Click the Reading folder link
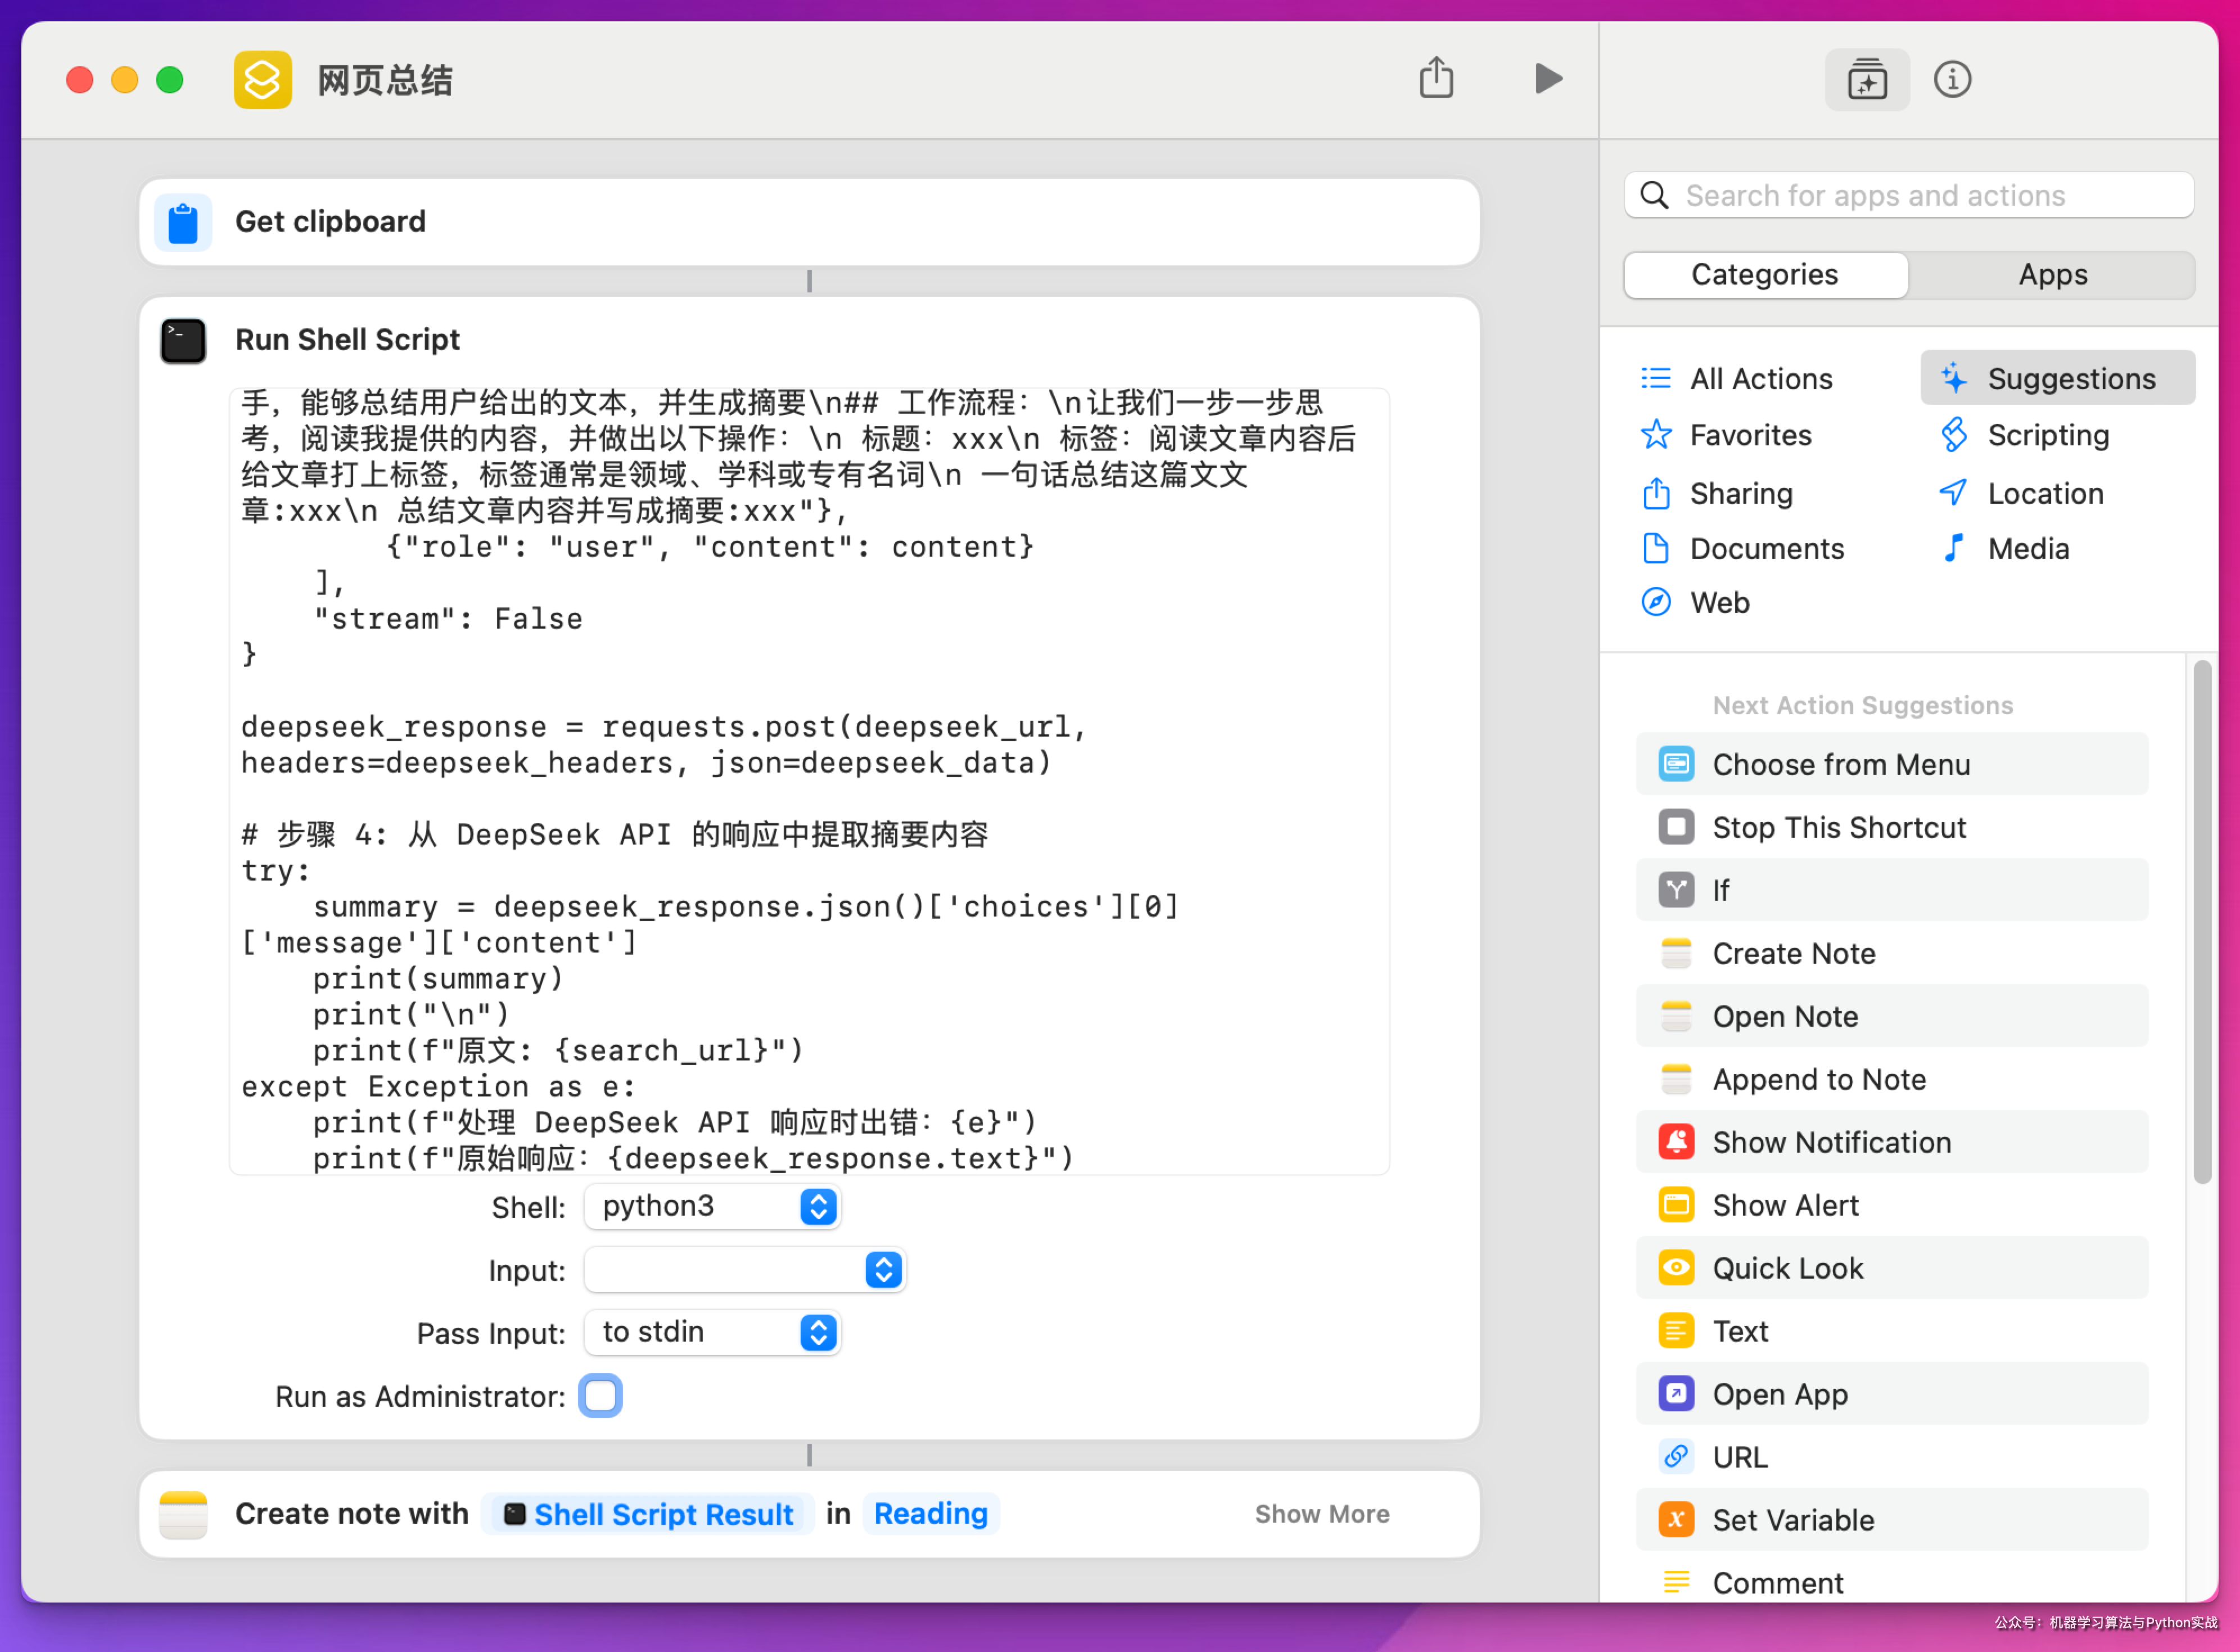 point(930,1514)
